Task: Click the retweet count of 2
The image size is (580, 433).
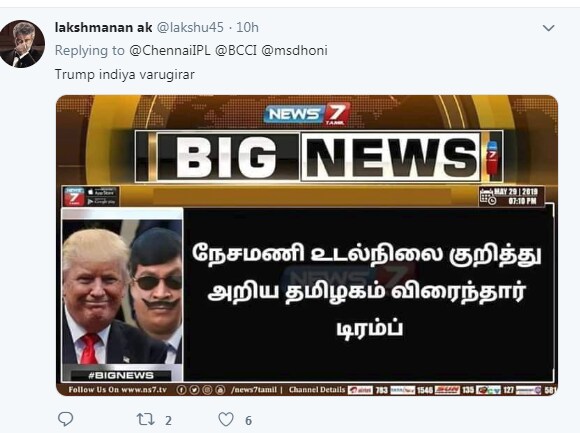Action: tap(168, 420)
